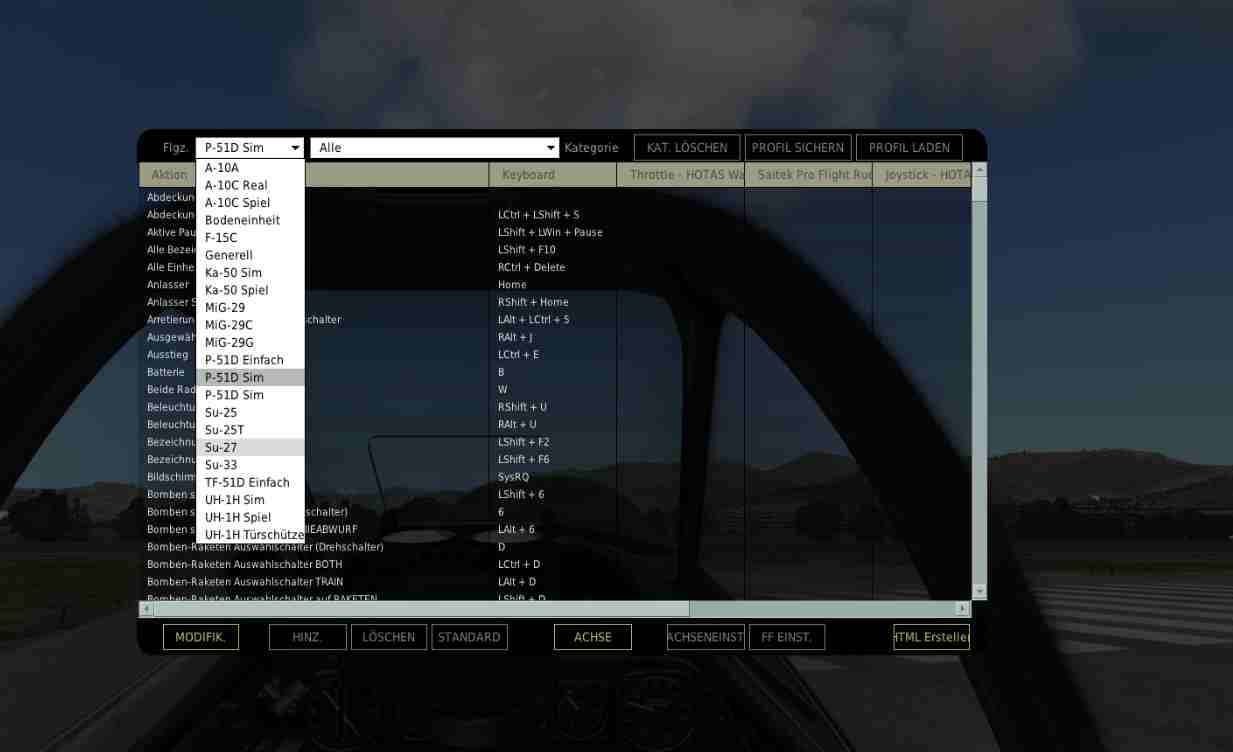1233x752 pixels.
Task: Choose UH-1H Sim from the list
Action: [250, 500]
